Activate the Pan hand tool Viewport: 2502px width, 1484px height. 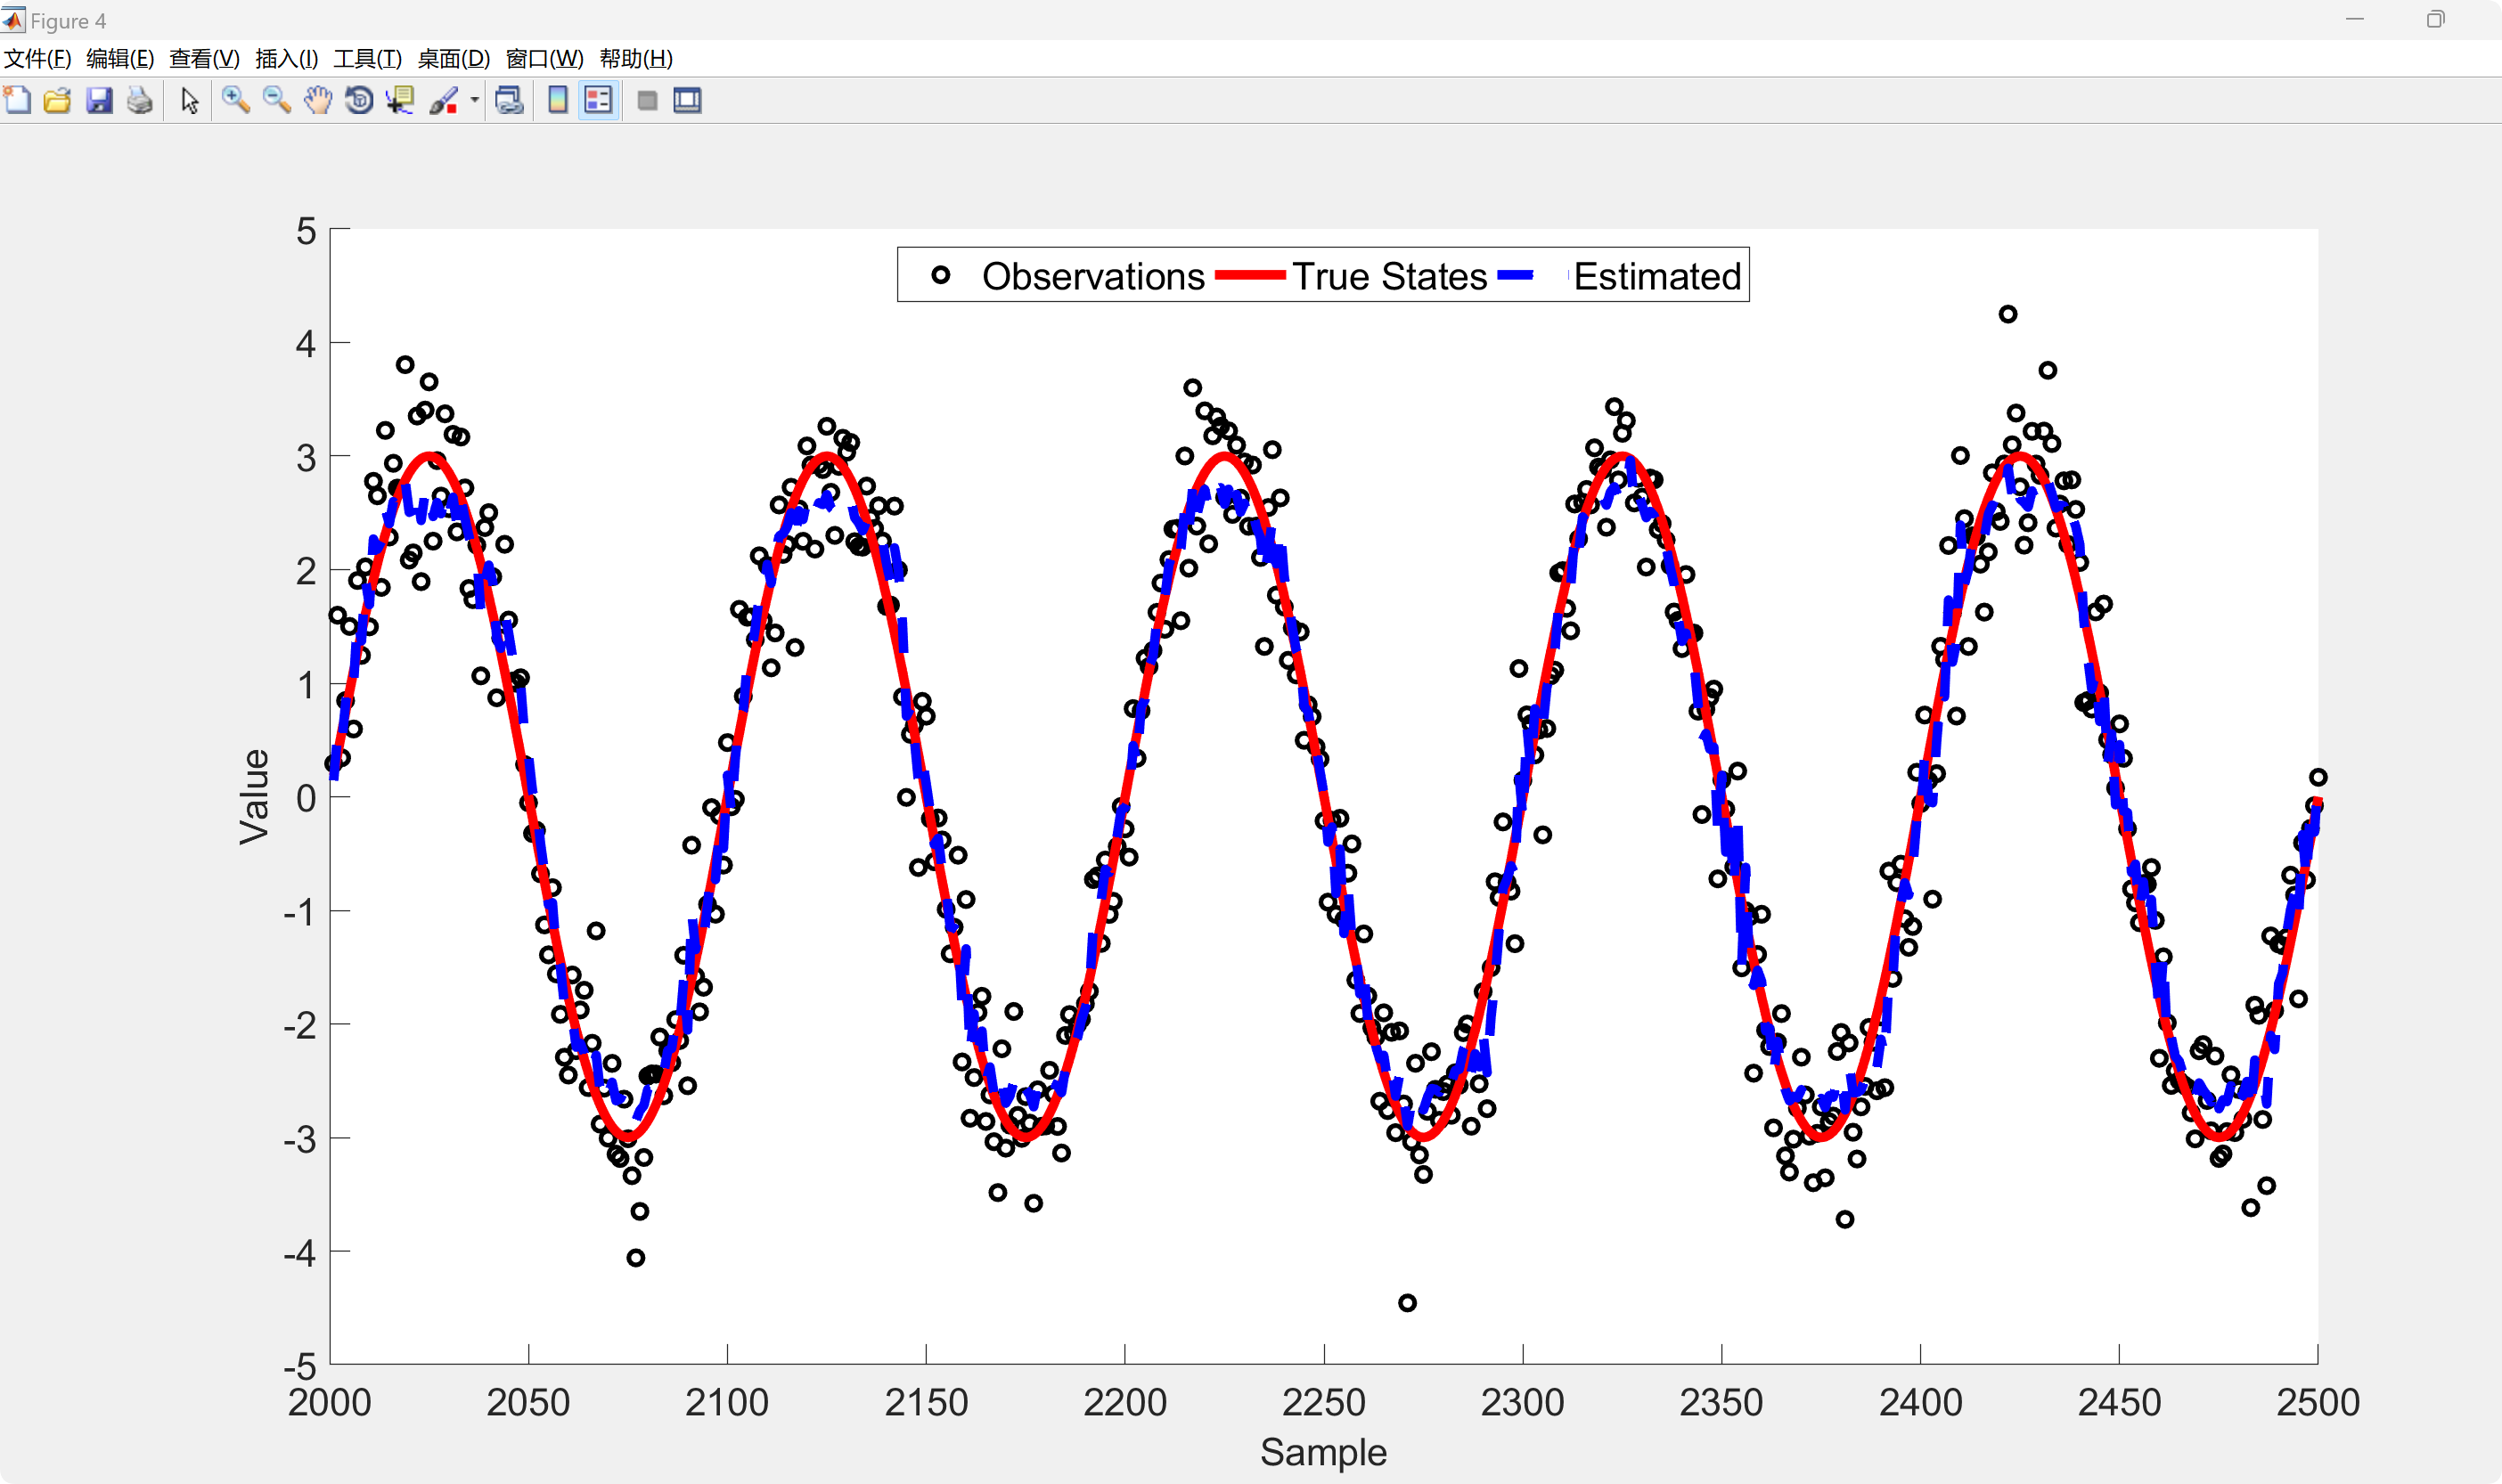(x=317, y=100)
